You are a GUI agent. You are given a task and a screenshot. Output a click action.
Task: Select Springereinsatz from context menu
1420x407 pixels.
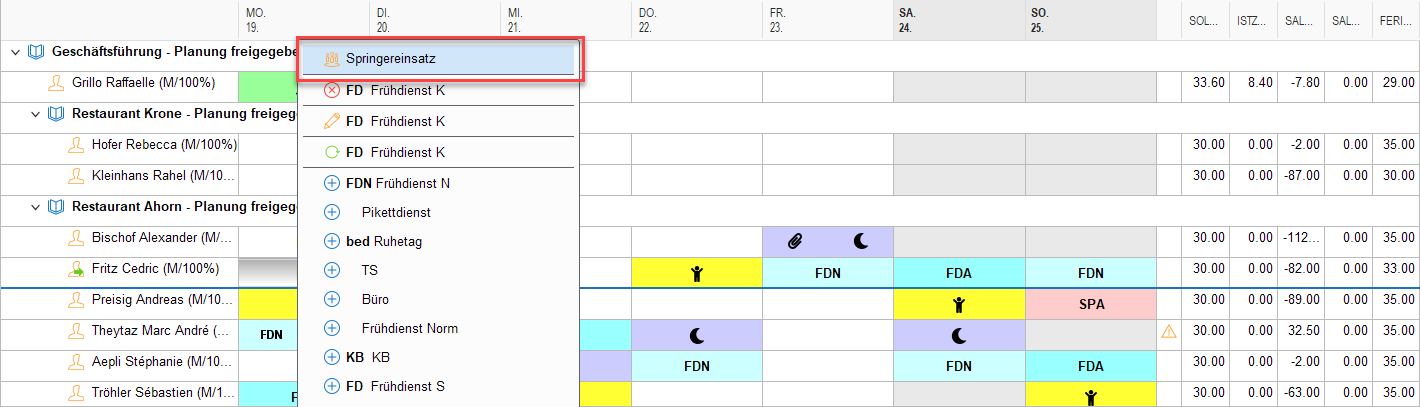tap(438, 59)
